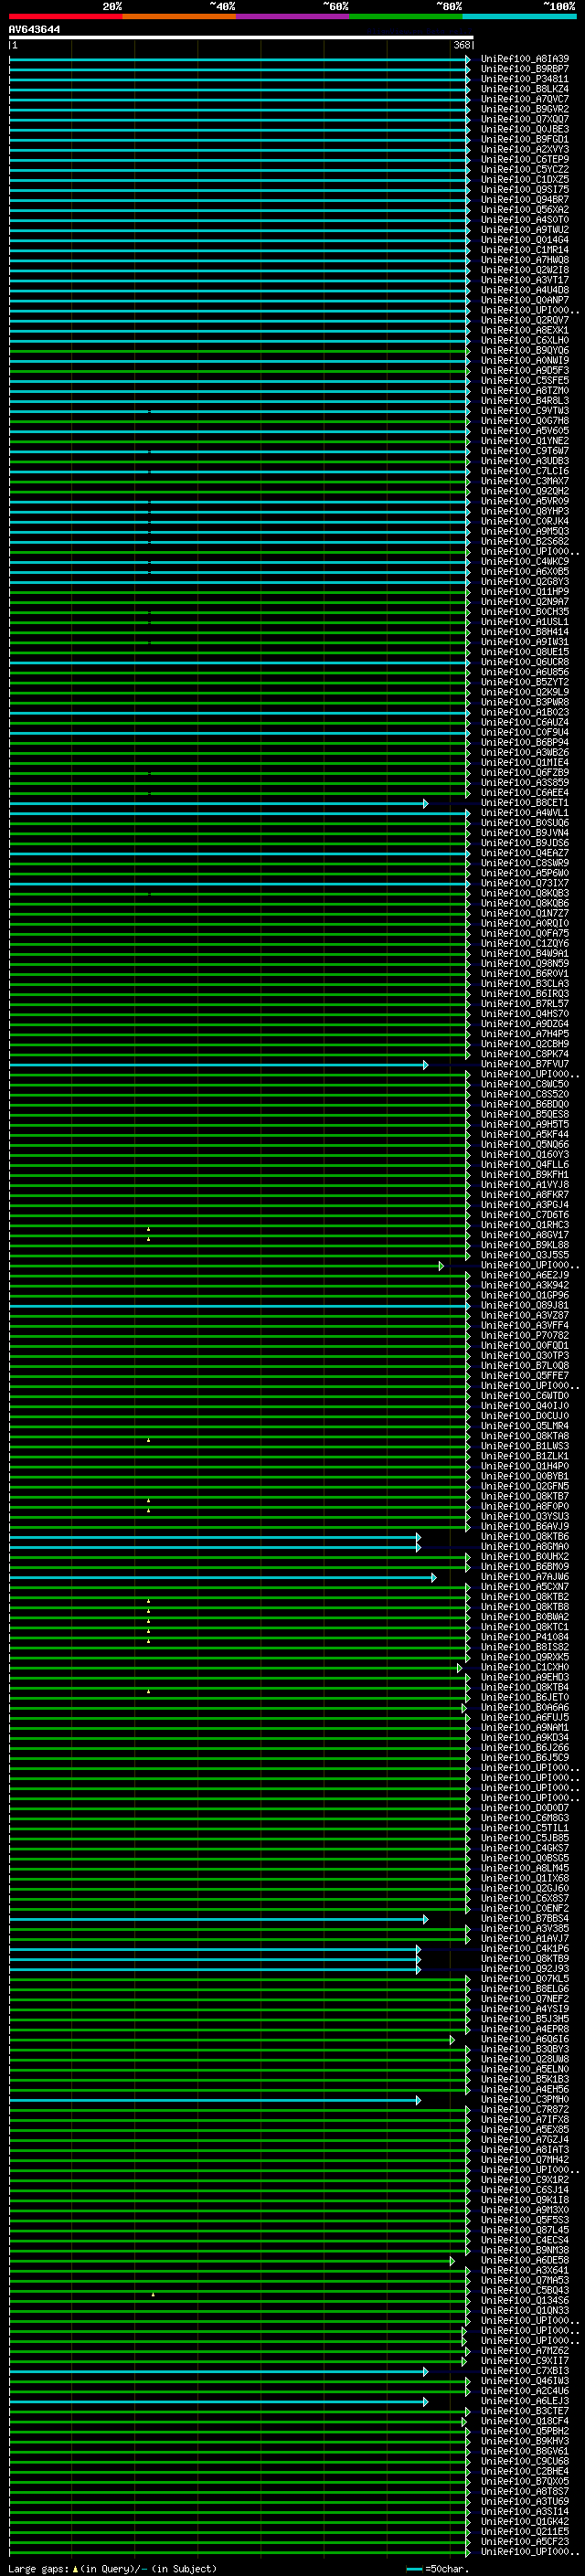The width and height of the screenshot is (585, 2576).
Task: Select hit label UniRef100_C4K1P6
Action: 525,1949
